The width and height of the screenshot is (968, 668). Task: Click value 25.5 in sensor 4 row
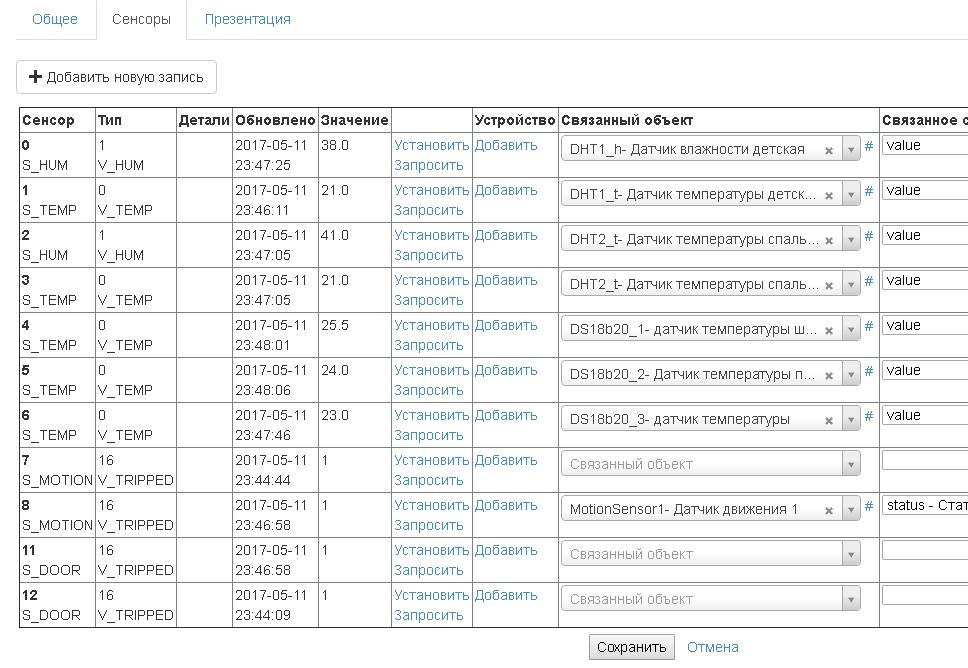click(335, 325)
